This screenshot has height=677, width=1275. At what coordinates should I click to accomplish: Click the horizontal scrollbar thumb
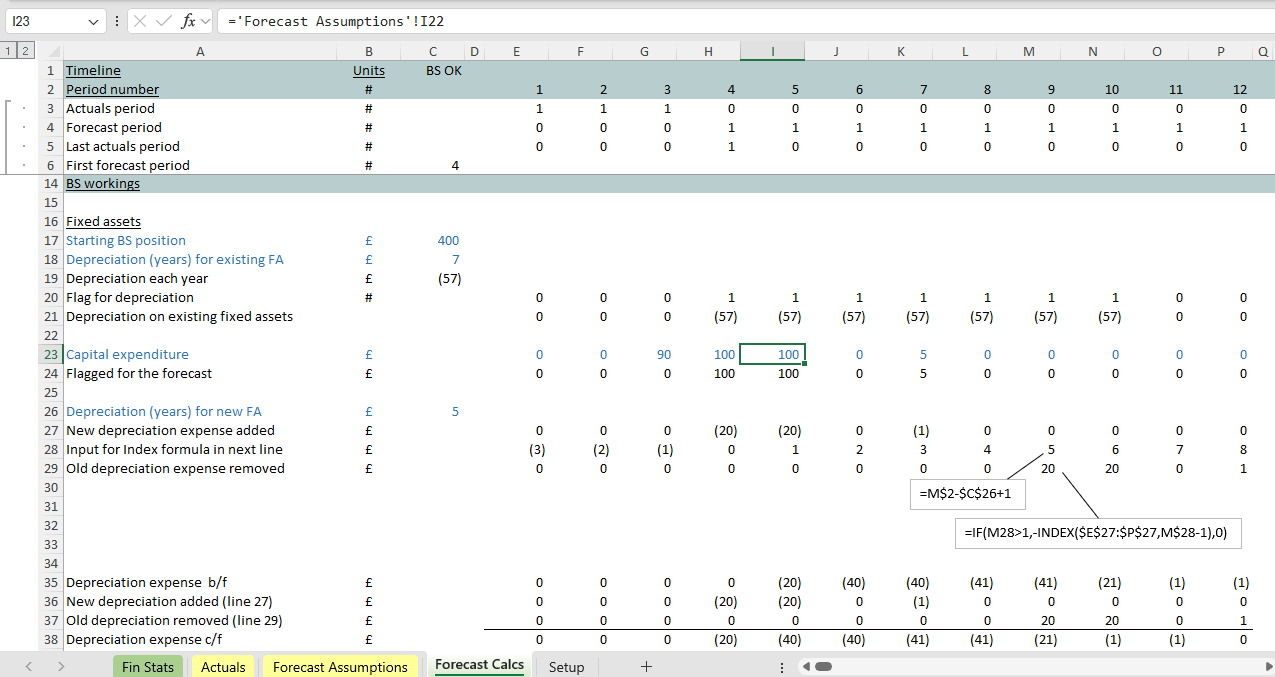823,666
